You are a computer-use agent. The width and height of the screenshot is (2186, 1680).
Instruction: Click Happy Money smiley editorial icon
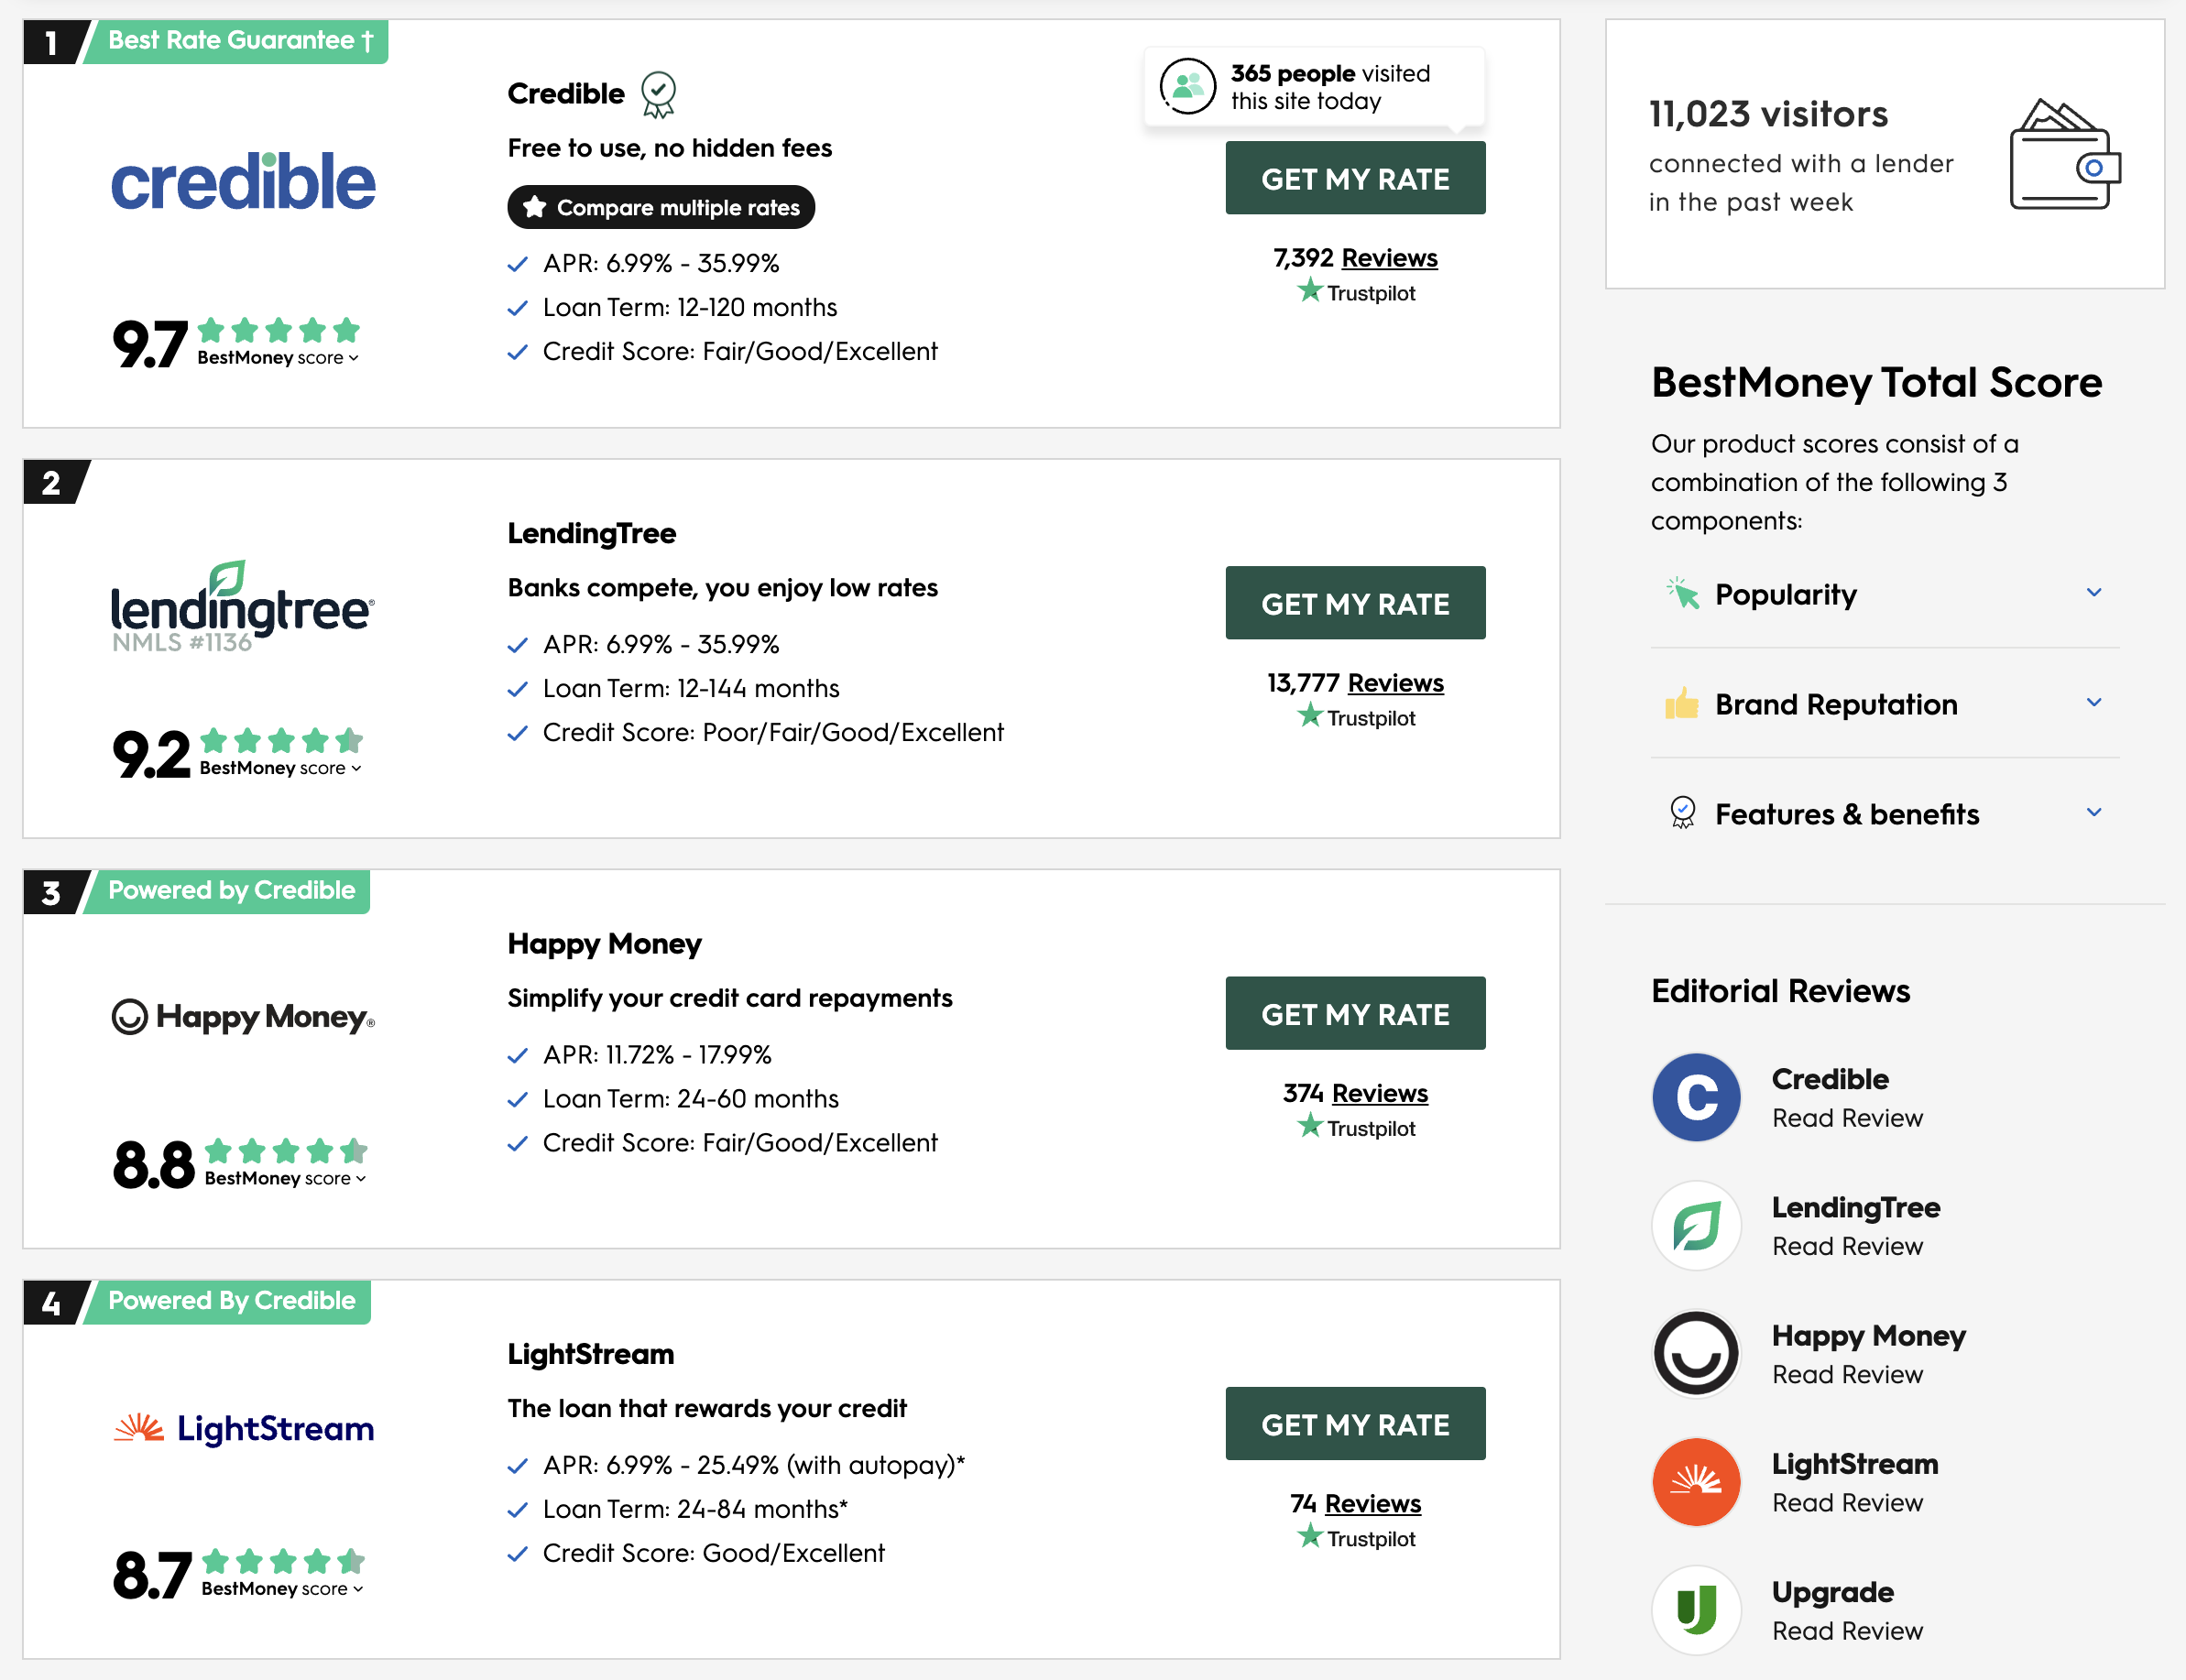[x=1696, y=1353]
